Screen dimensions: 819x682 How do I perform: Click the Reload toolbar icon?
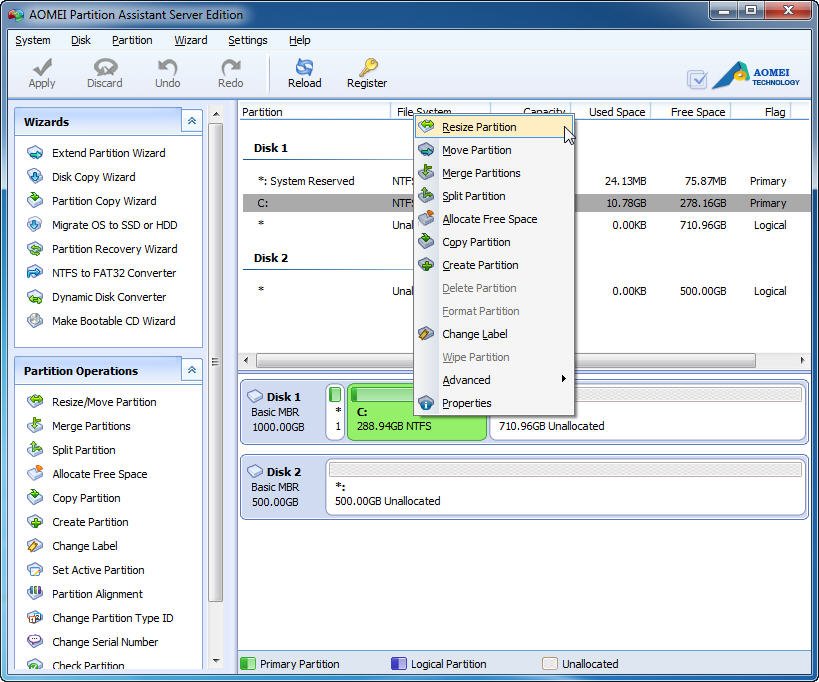(304, 68)
